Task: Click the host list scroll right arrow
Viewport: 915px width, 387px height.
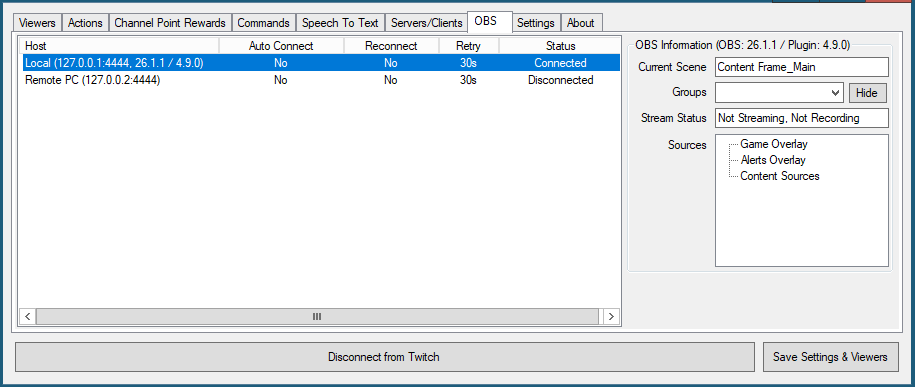Action: 611,316
